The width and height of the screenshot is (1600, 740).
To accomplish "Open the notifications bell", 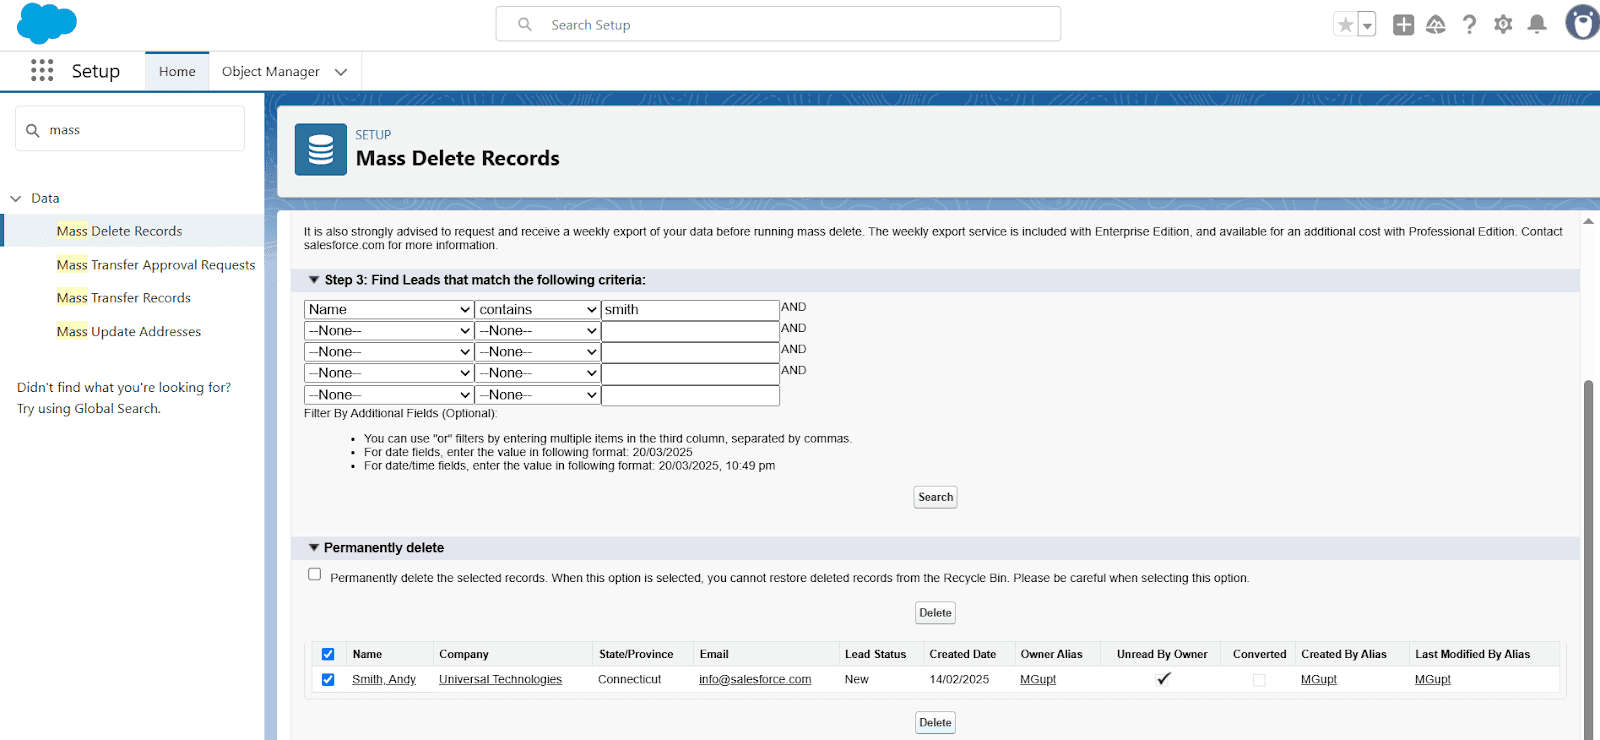I will (1537, 25).
